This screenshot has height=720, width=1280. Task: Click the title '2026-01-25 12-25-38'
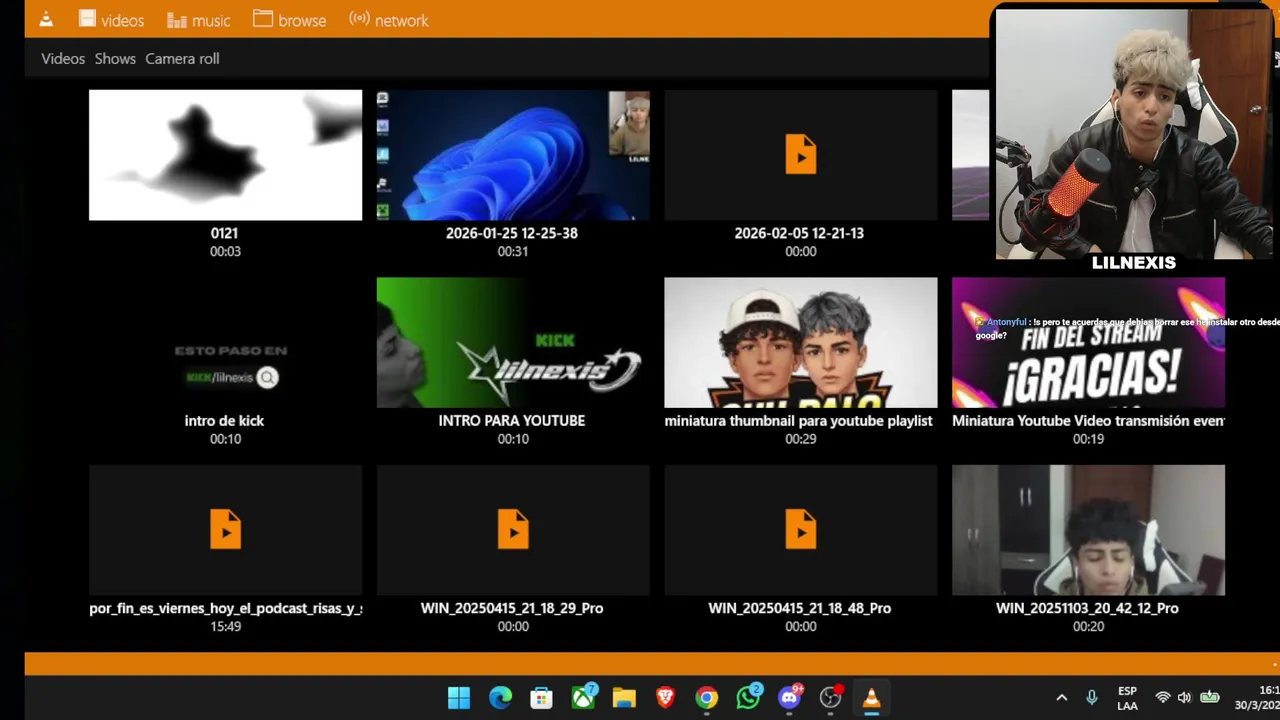tap(512, 233)
